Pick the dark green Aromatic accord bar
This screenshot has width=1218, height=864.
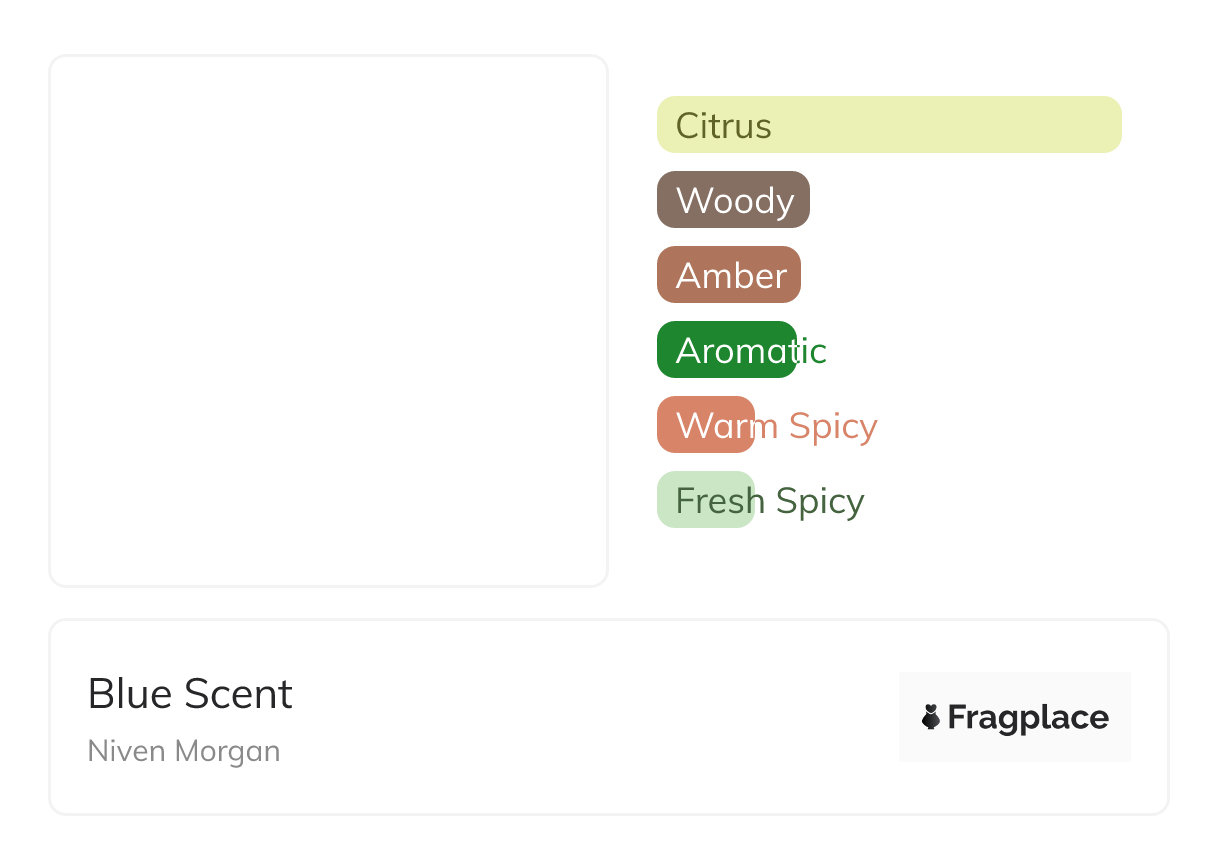coord(727,350)
